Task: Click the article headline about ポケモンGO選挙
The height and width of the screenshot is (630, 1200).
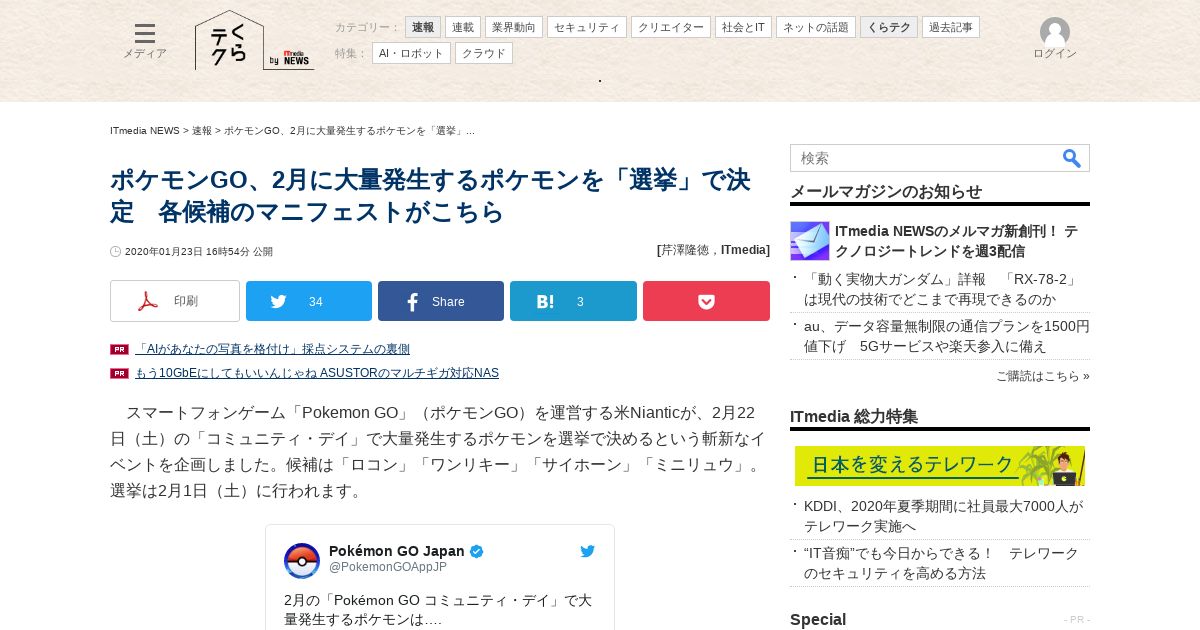Action: pyautogui.click(x=430, y=196)
